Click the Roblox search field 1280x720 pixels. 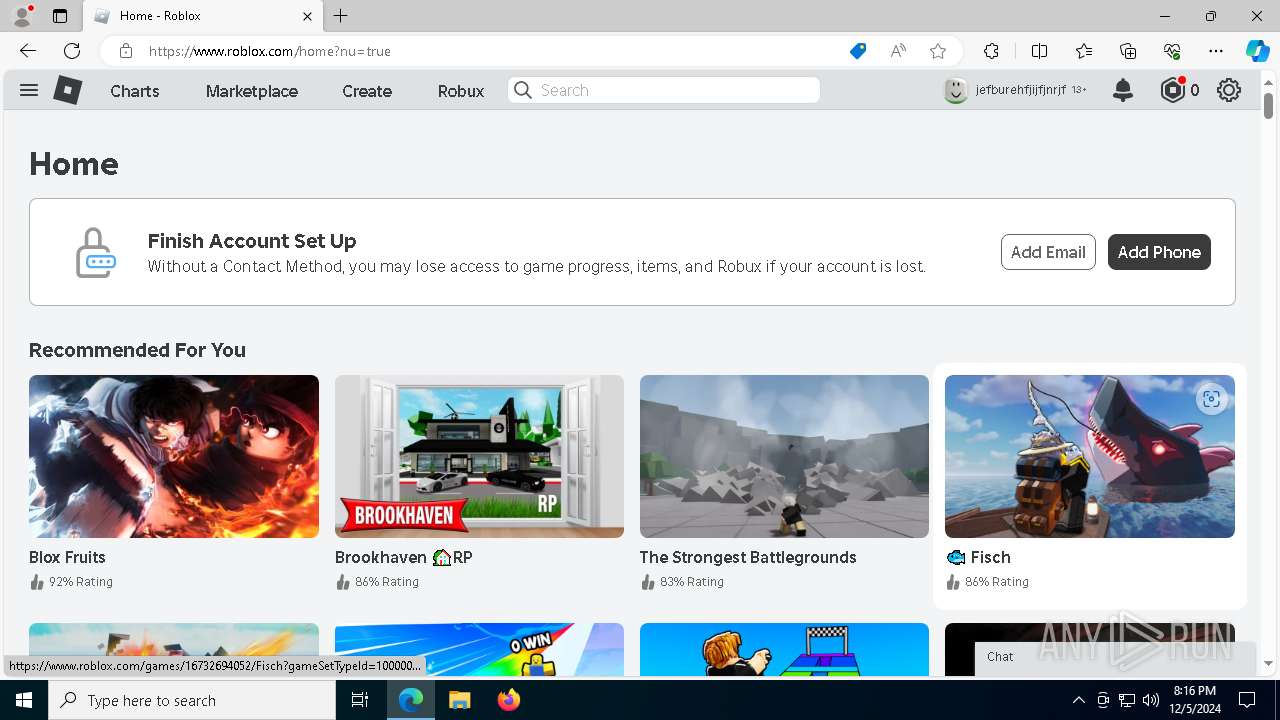pyautogui.click(x=664, y=90)
